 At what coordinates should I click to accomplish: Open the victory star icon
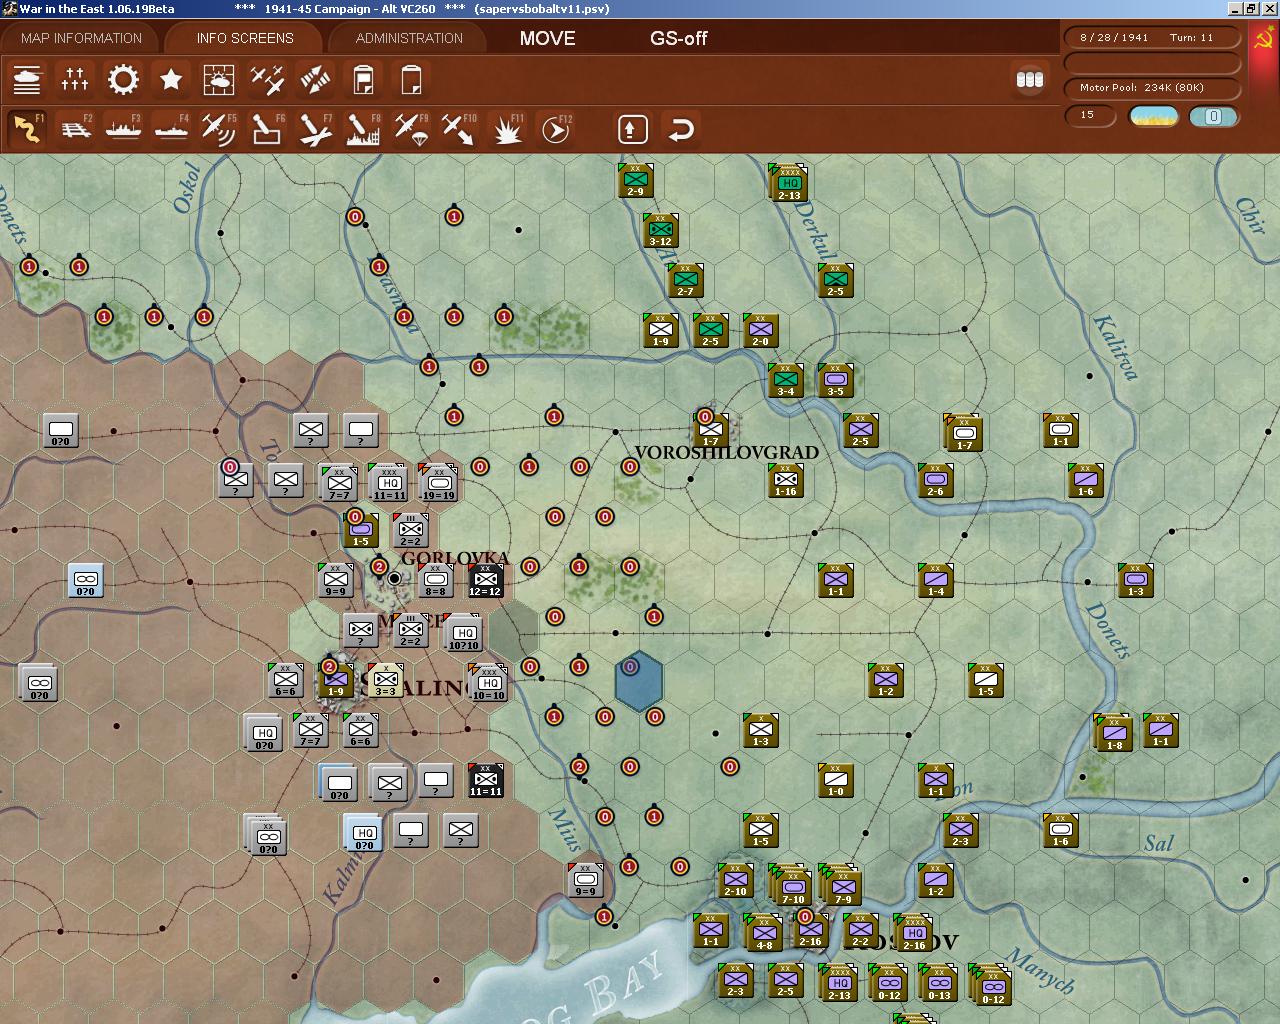pos(171,79)
